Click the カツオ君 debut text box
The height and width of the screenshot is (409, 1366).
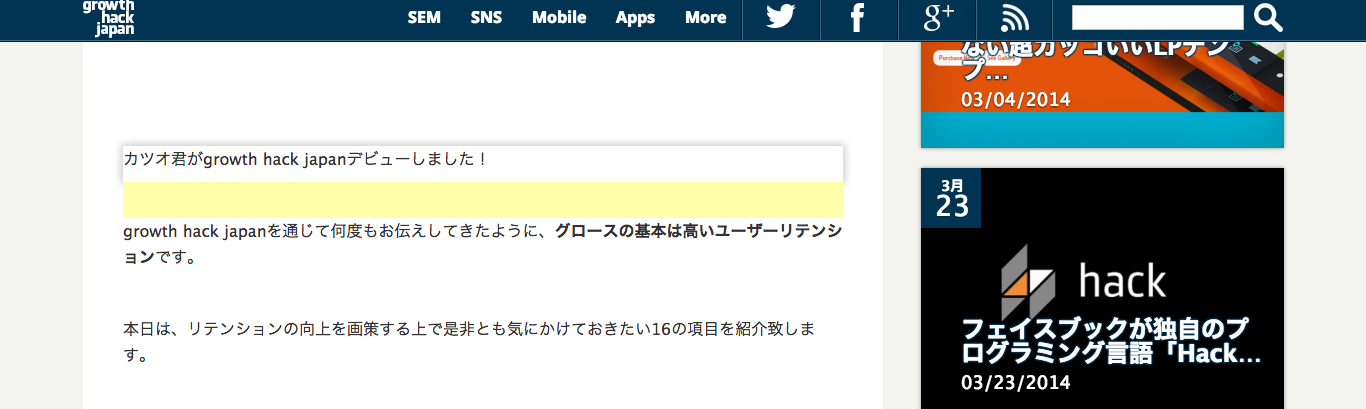483,164
